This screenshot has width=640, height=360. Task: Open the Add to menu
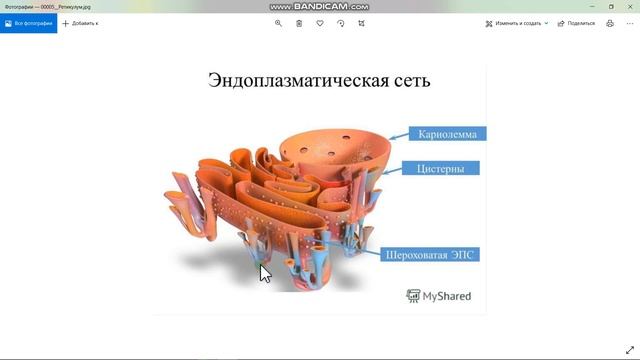click(x=80, y=23)
